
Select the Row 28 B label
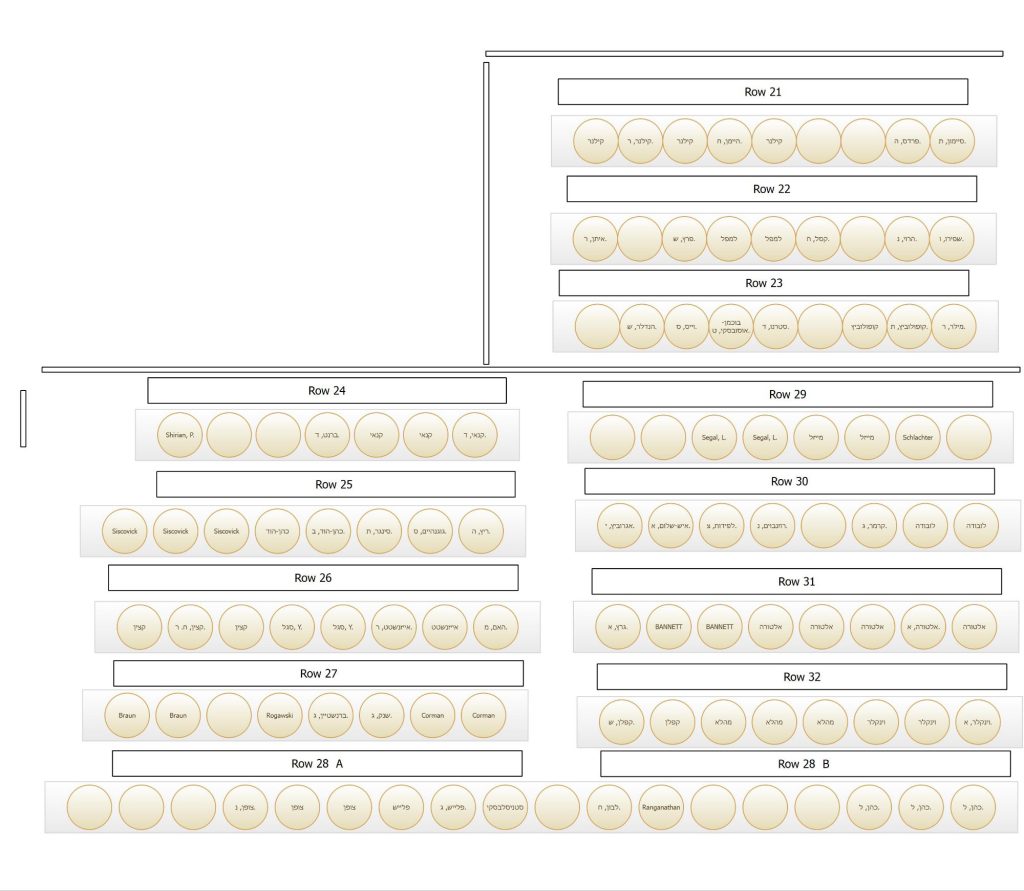click(x=804, y=764)
